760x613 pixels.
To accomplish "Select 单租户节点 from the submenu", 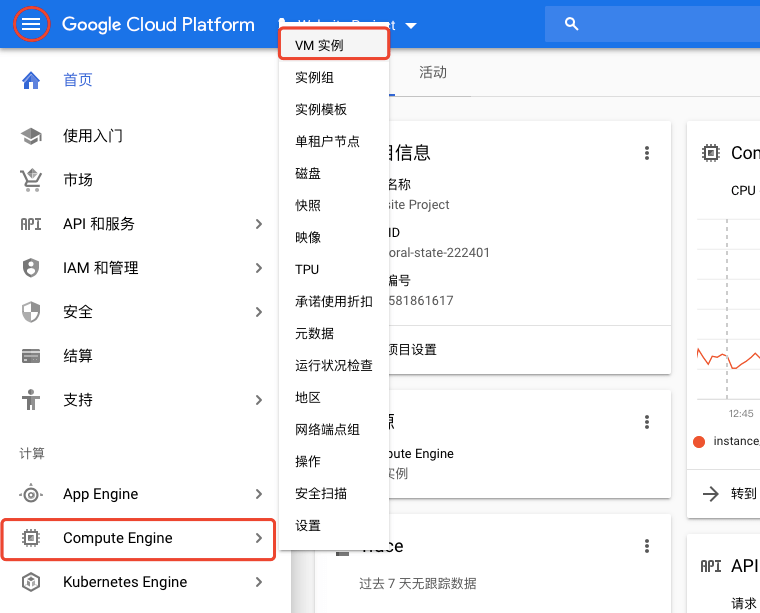I will click(334, 141).
